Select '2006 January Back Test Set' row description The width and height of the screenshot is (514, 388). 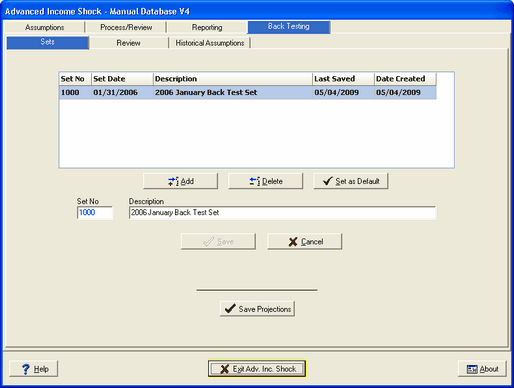[x=233, y=92]
